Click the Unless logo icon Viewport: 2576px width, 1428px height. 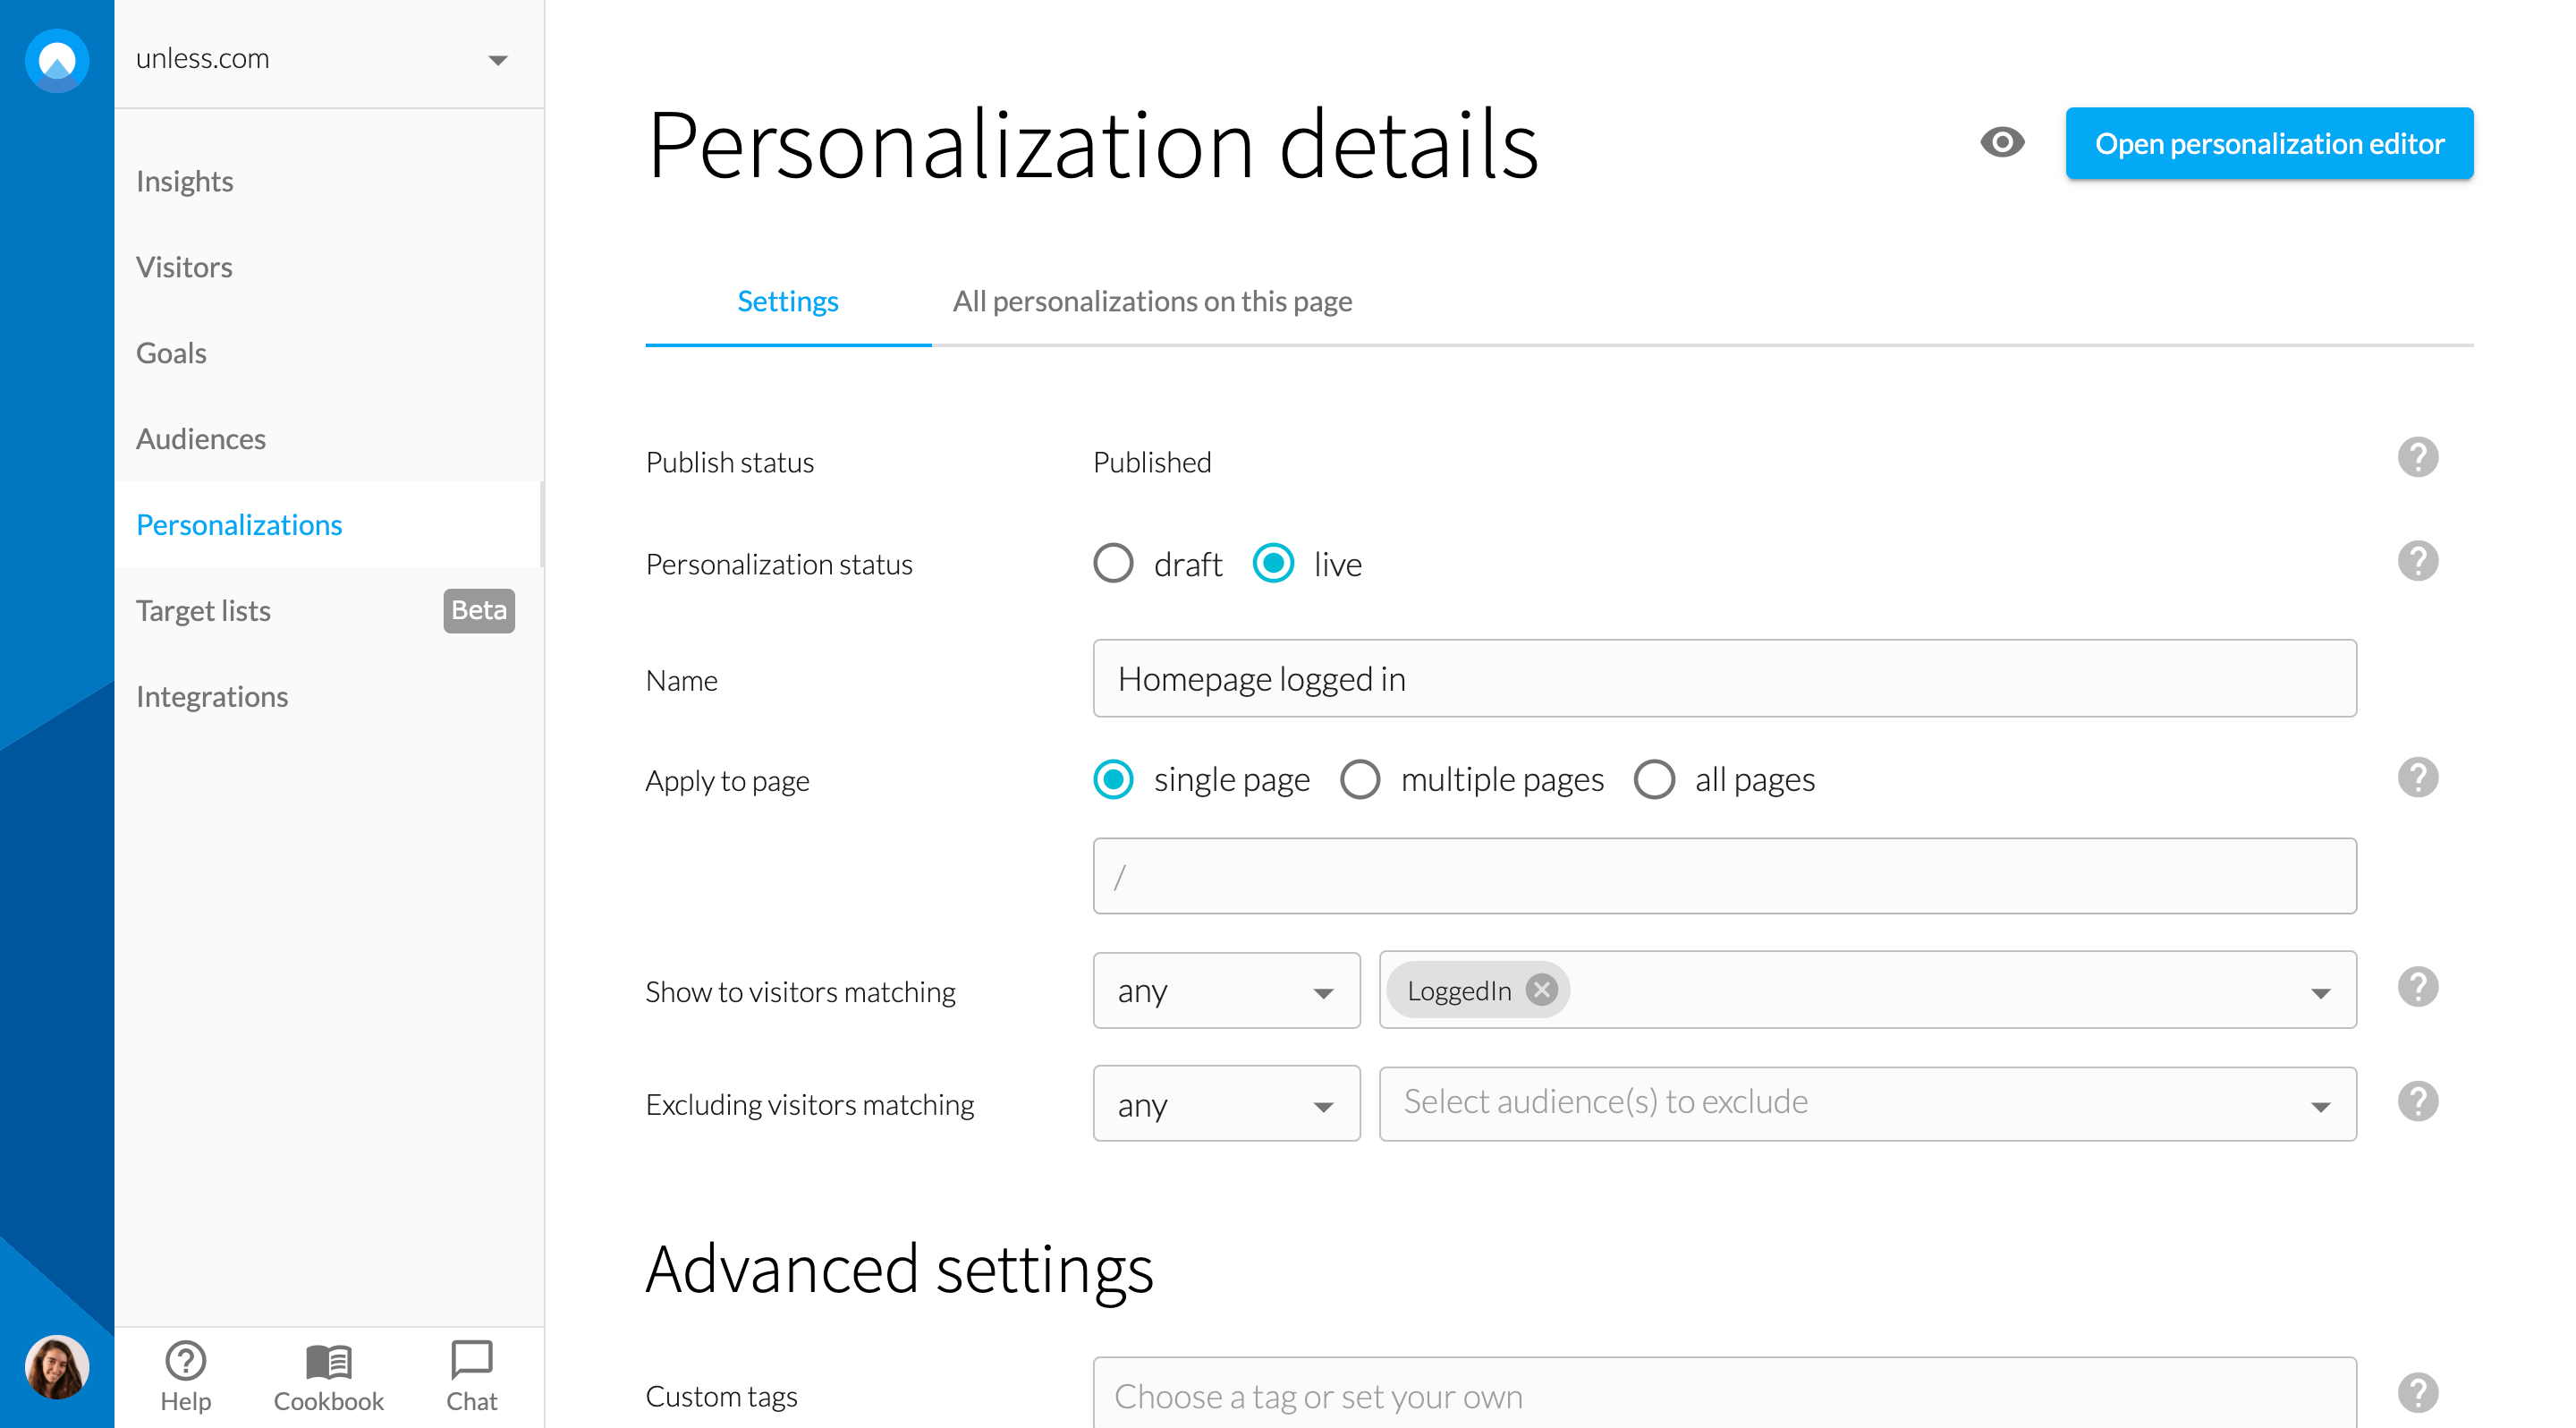(57, 60)
